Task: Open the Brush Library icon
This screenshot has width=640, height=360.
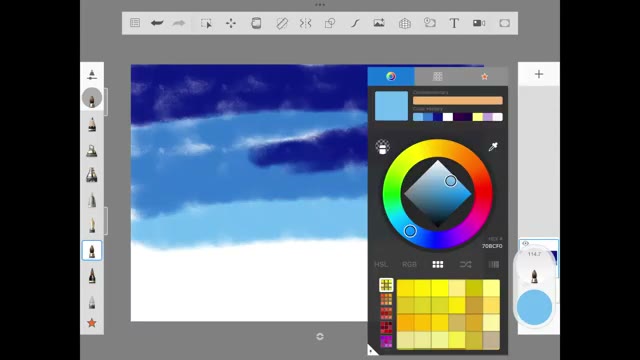Action: click(92, 74)
